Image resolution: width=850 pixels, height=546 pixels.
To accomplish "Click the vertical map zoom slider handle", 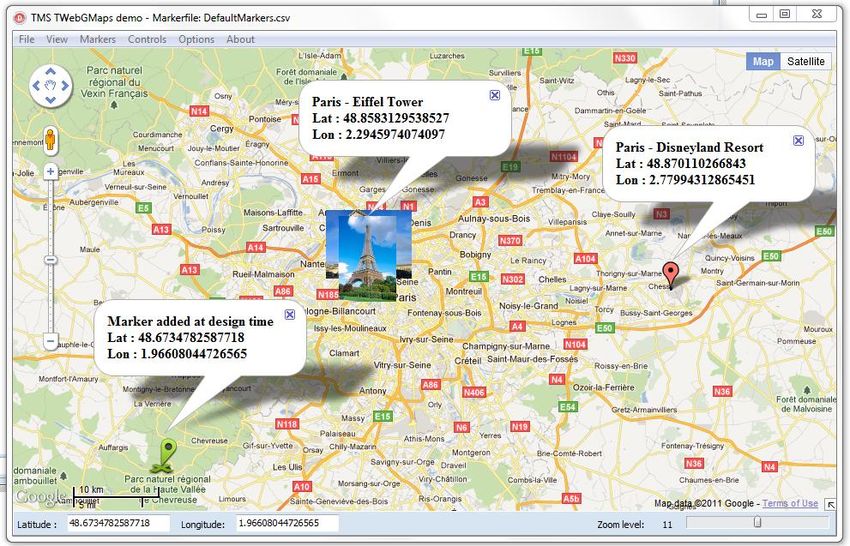I will pos(50,260).
